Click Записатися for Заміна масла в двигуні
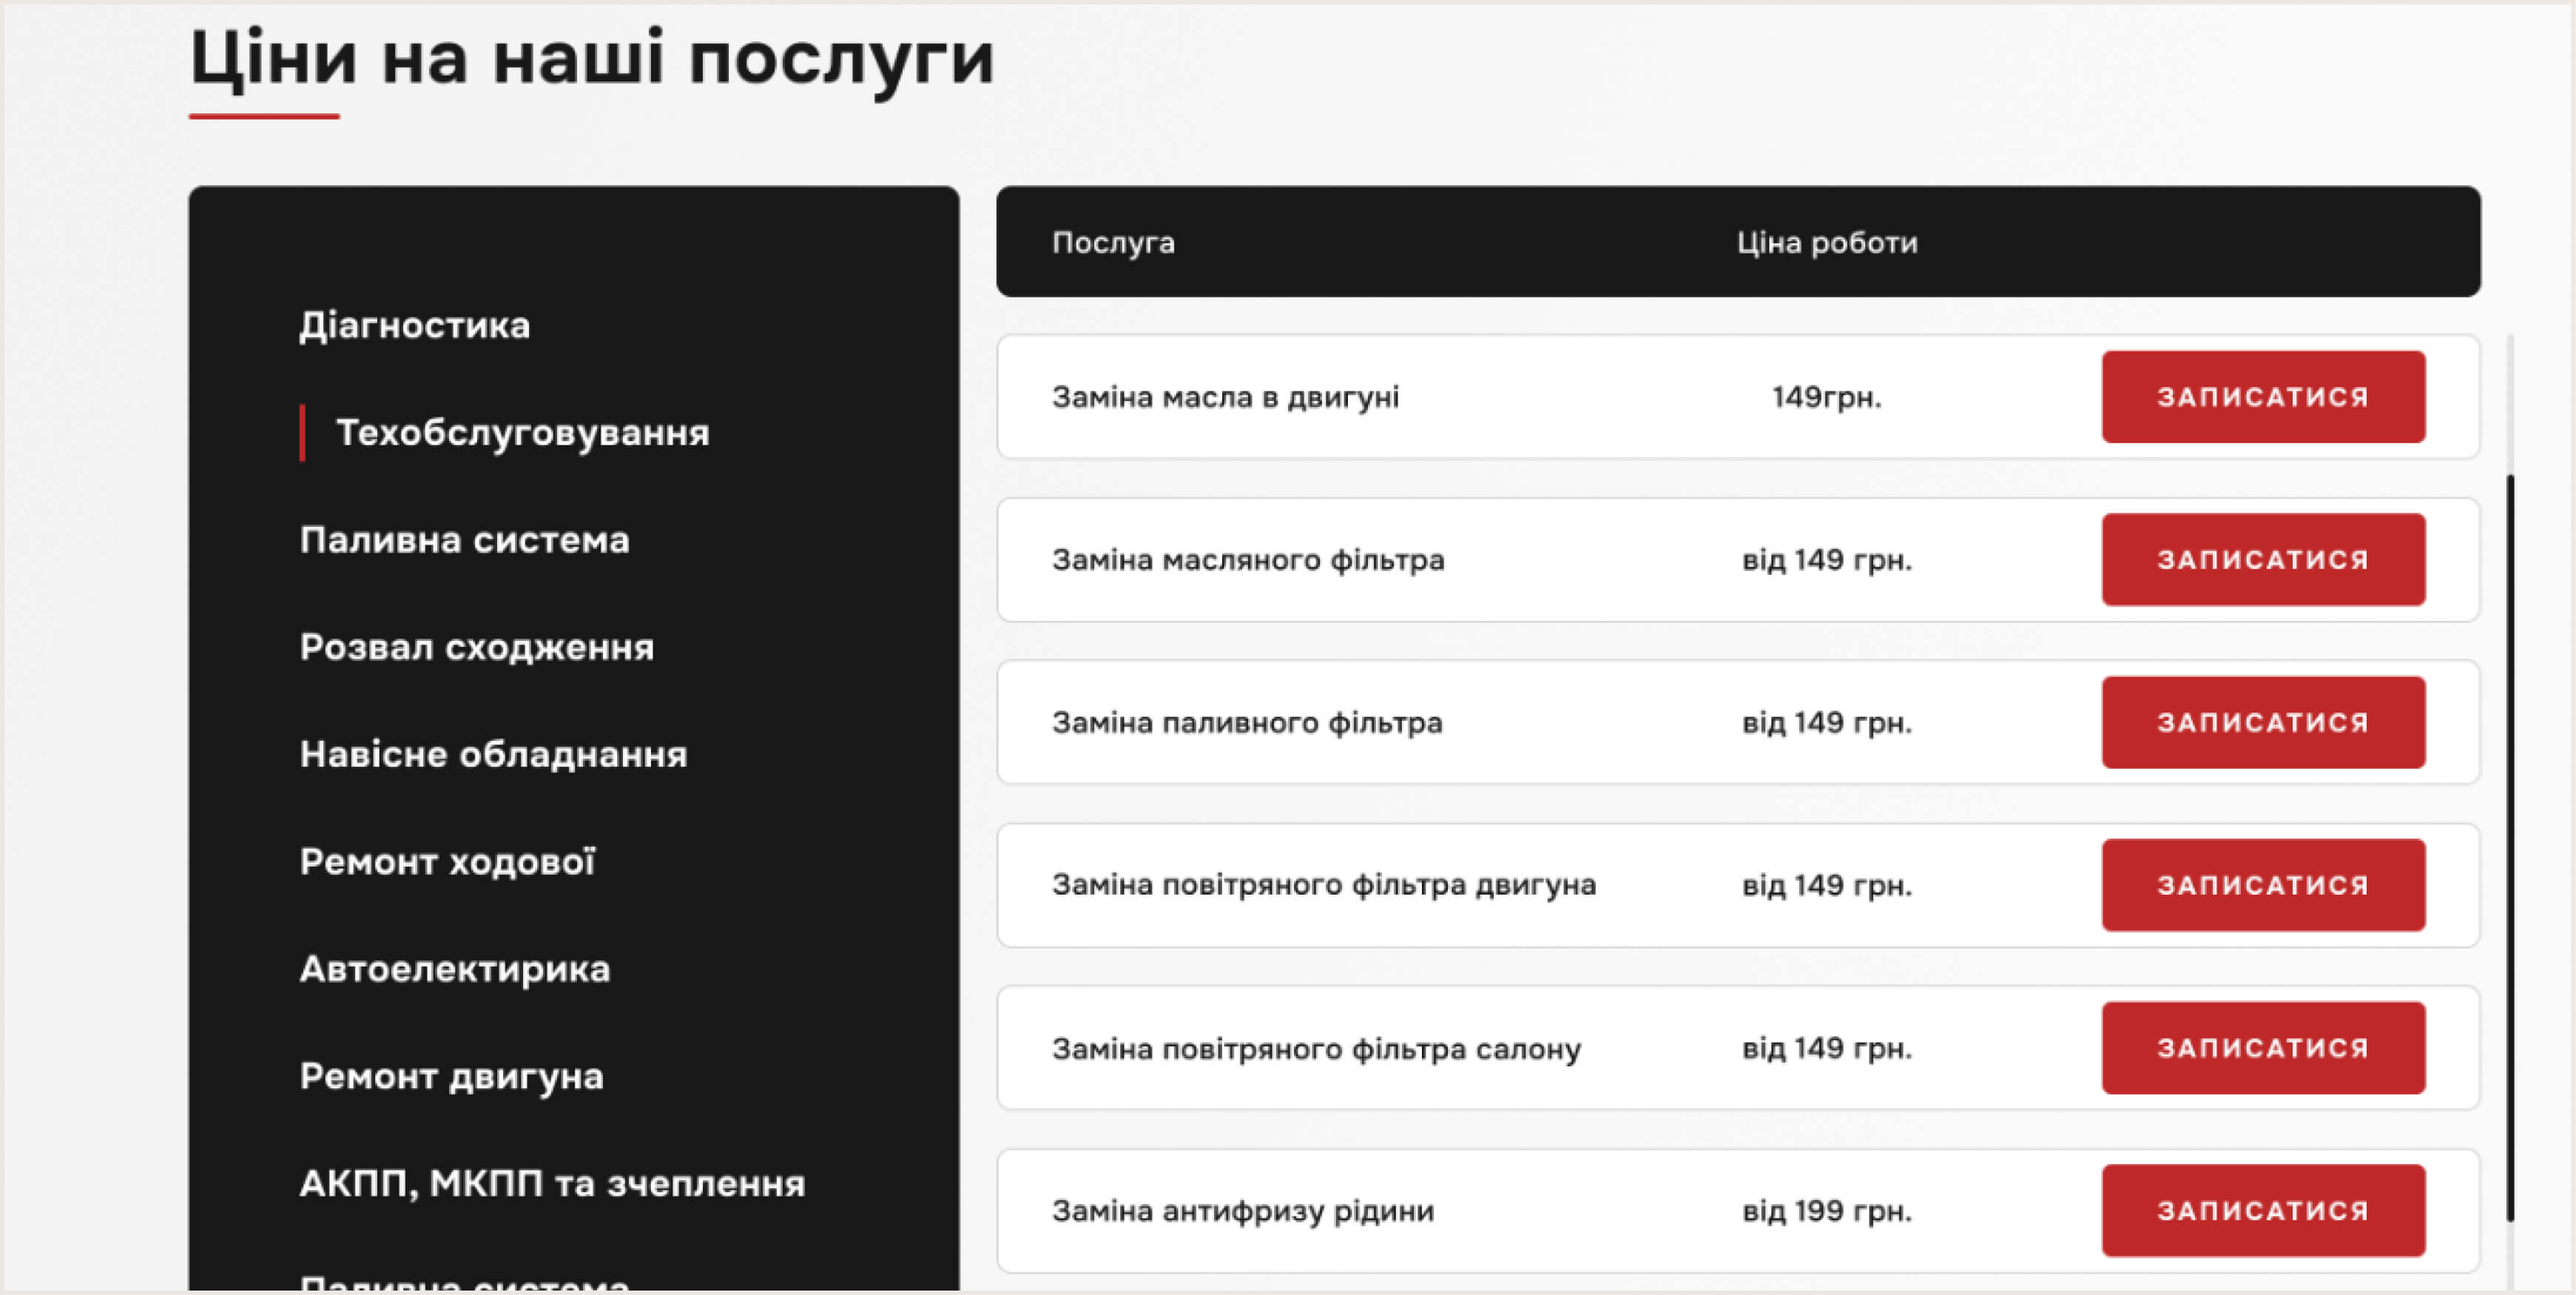2576x1295 pixels. (2262, 397)
